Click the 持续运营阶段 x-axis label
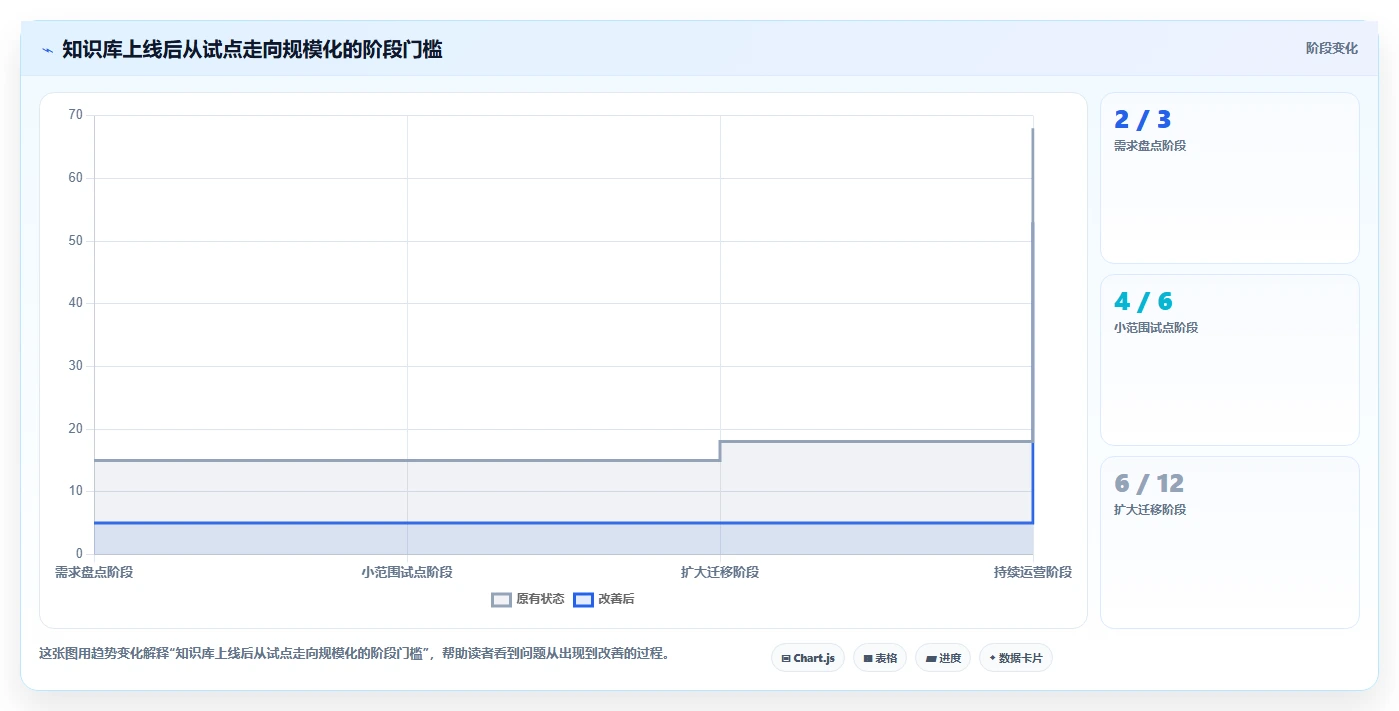The height and width of the screenshot is (711, 1399). tap(1033, 572)
